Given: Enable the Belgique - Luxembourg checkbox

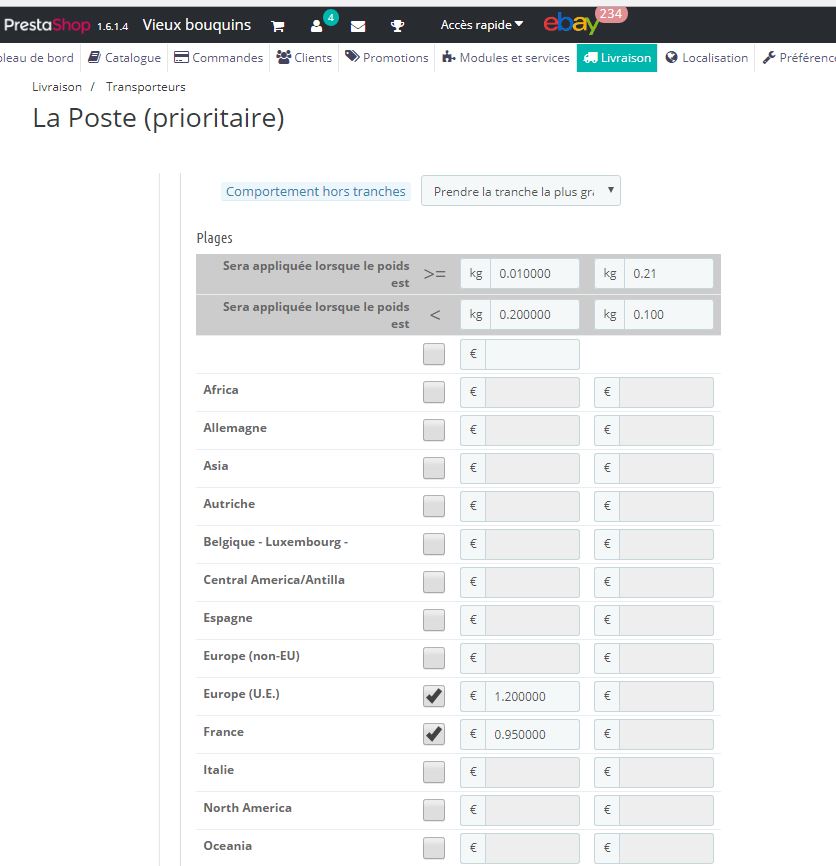Looking at the screenshot, I should [434, 544].
